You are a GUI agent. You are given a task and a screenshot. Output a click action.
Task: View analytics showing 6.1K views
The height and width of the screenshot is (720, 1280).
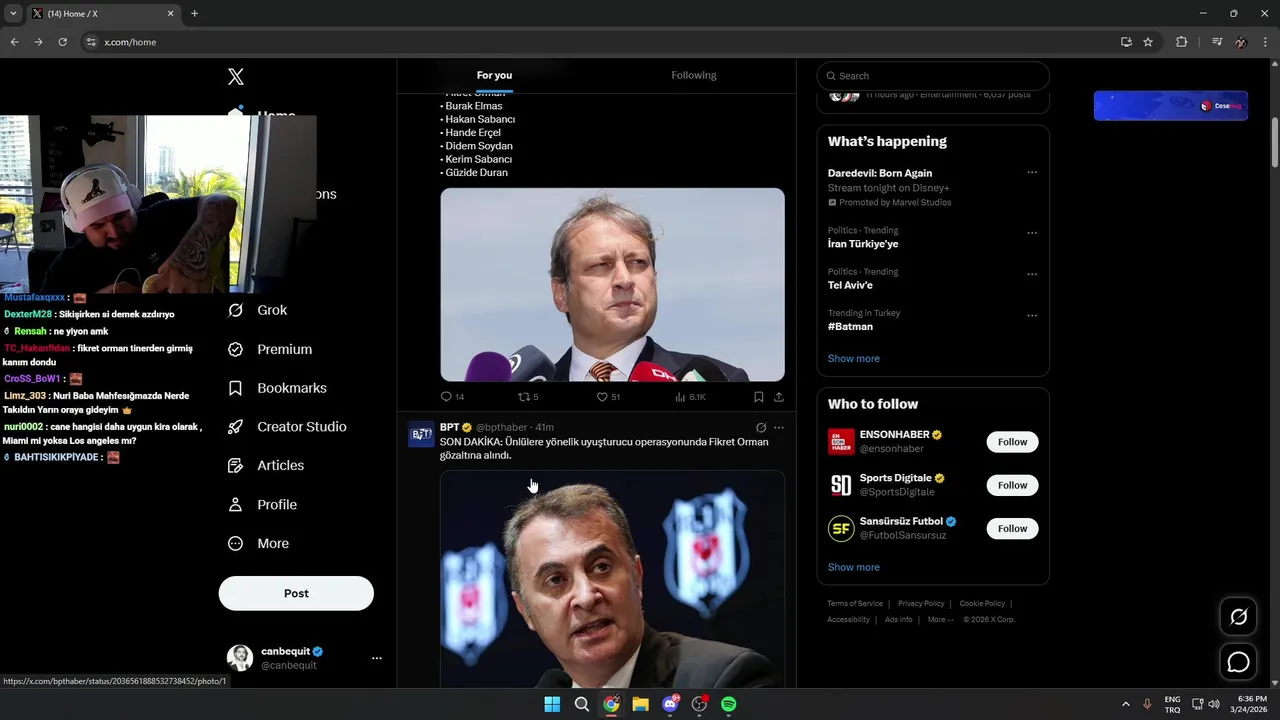[690, 397]
